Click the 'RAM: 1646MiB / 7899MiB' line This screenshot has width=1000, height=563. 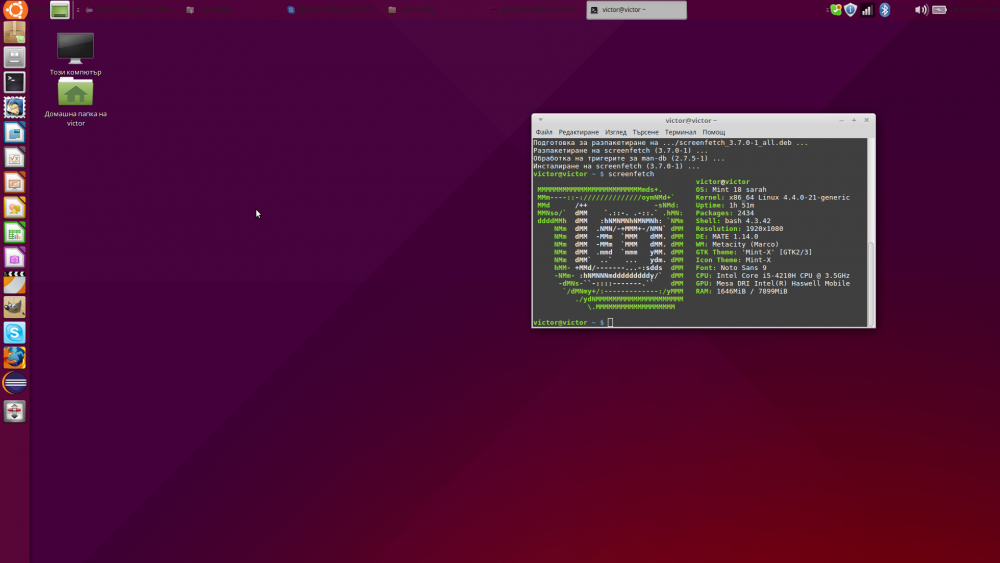click(741, 291)
